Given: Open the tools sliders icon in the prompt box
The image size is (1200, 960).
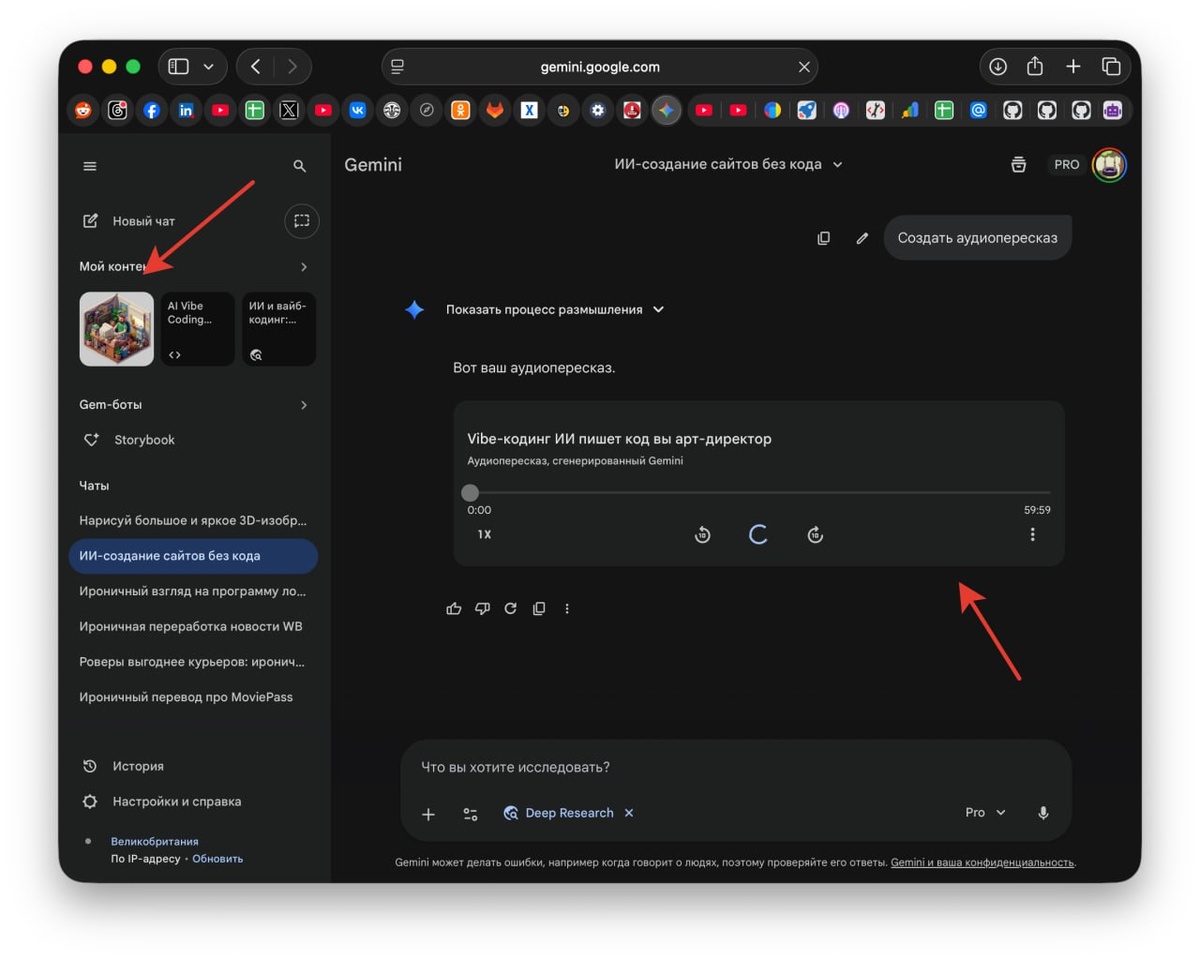Looking at the screenshot, I should [x=470, y=814].
